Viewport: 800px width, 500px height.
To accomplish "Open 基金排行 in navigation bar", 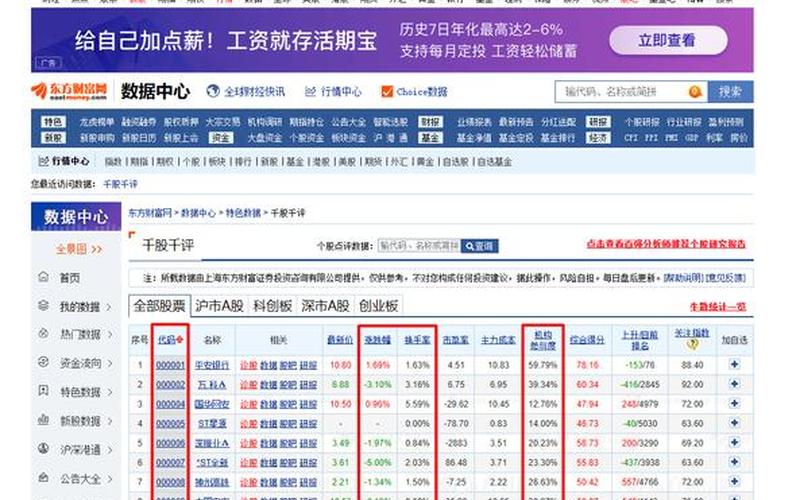I will [x=558, y=138].
